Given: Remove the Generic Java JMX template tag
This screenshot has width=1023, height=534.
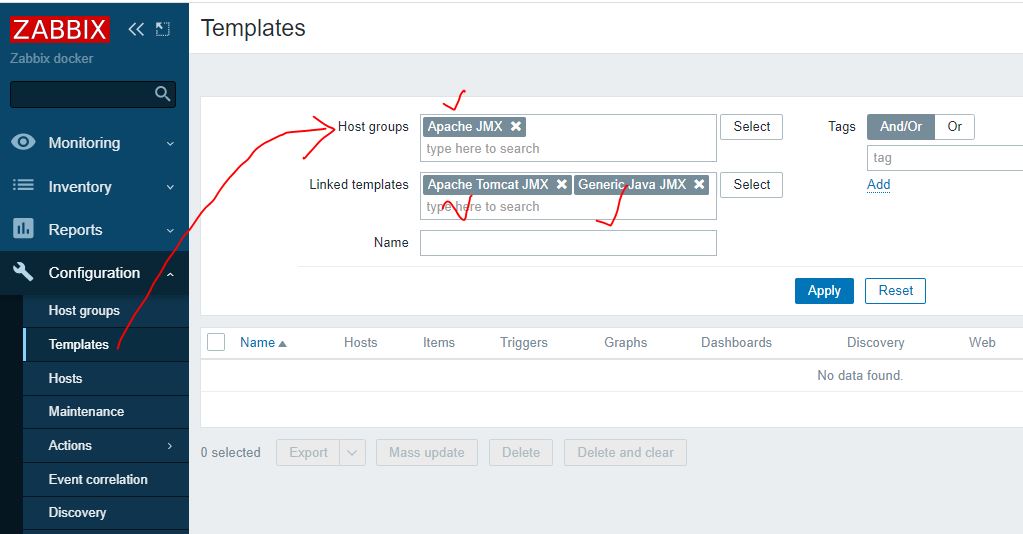Looking at the screenshot, I should [699, 184].
